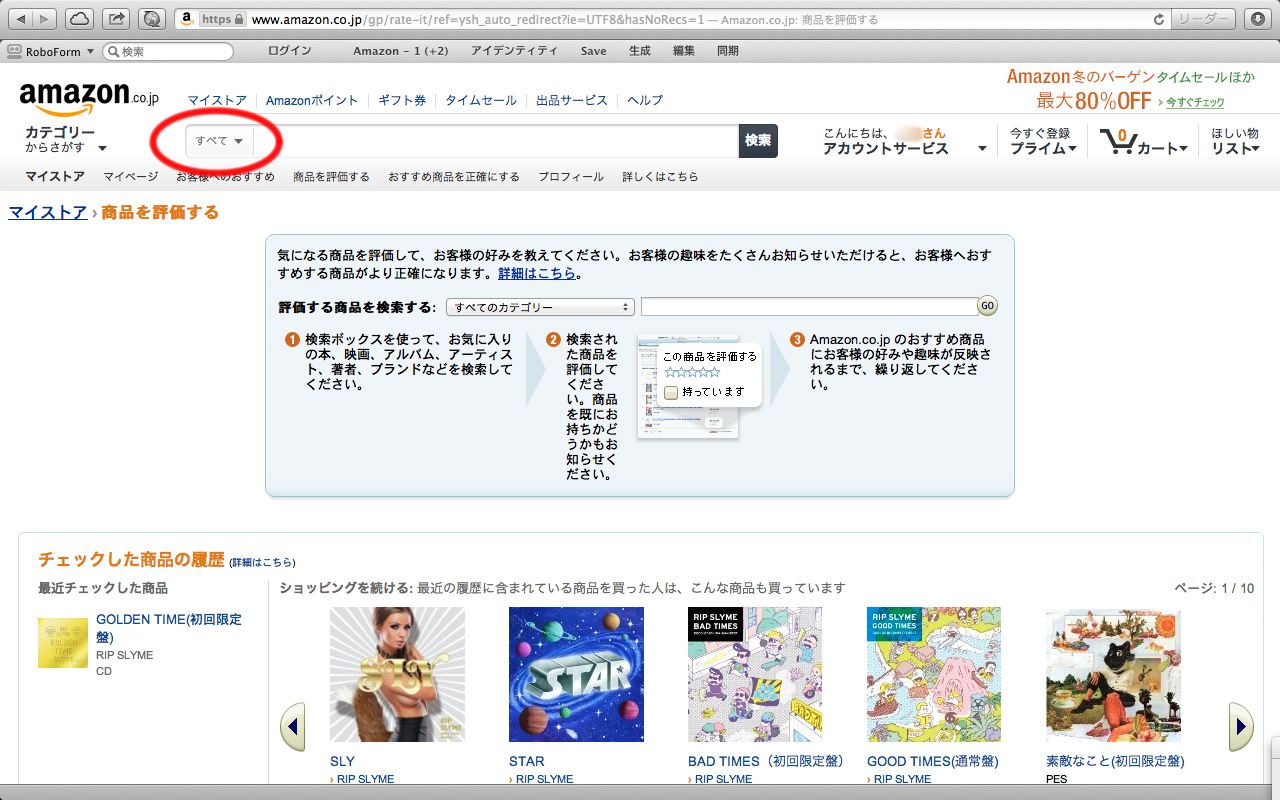Screen dimensions: 1280x800
Task: Select 詳しくはこちら tab
Action: pyautogui.click(x=660, y=177)
